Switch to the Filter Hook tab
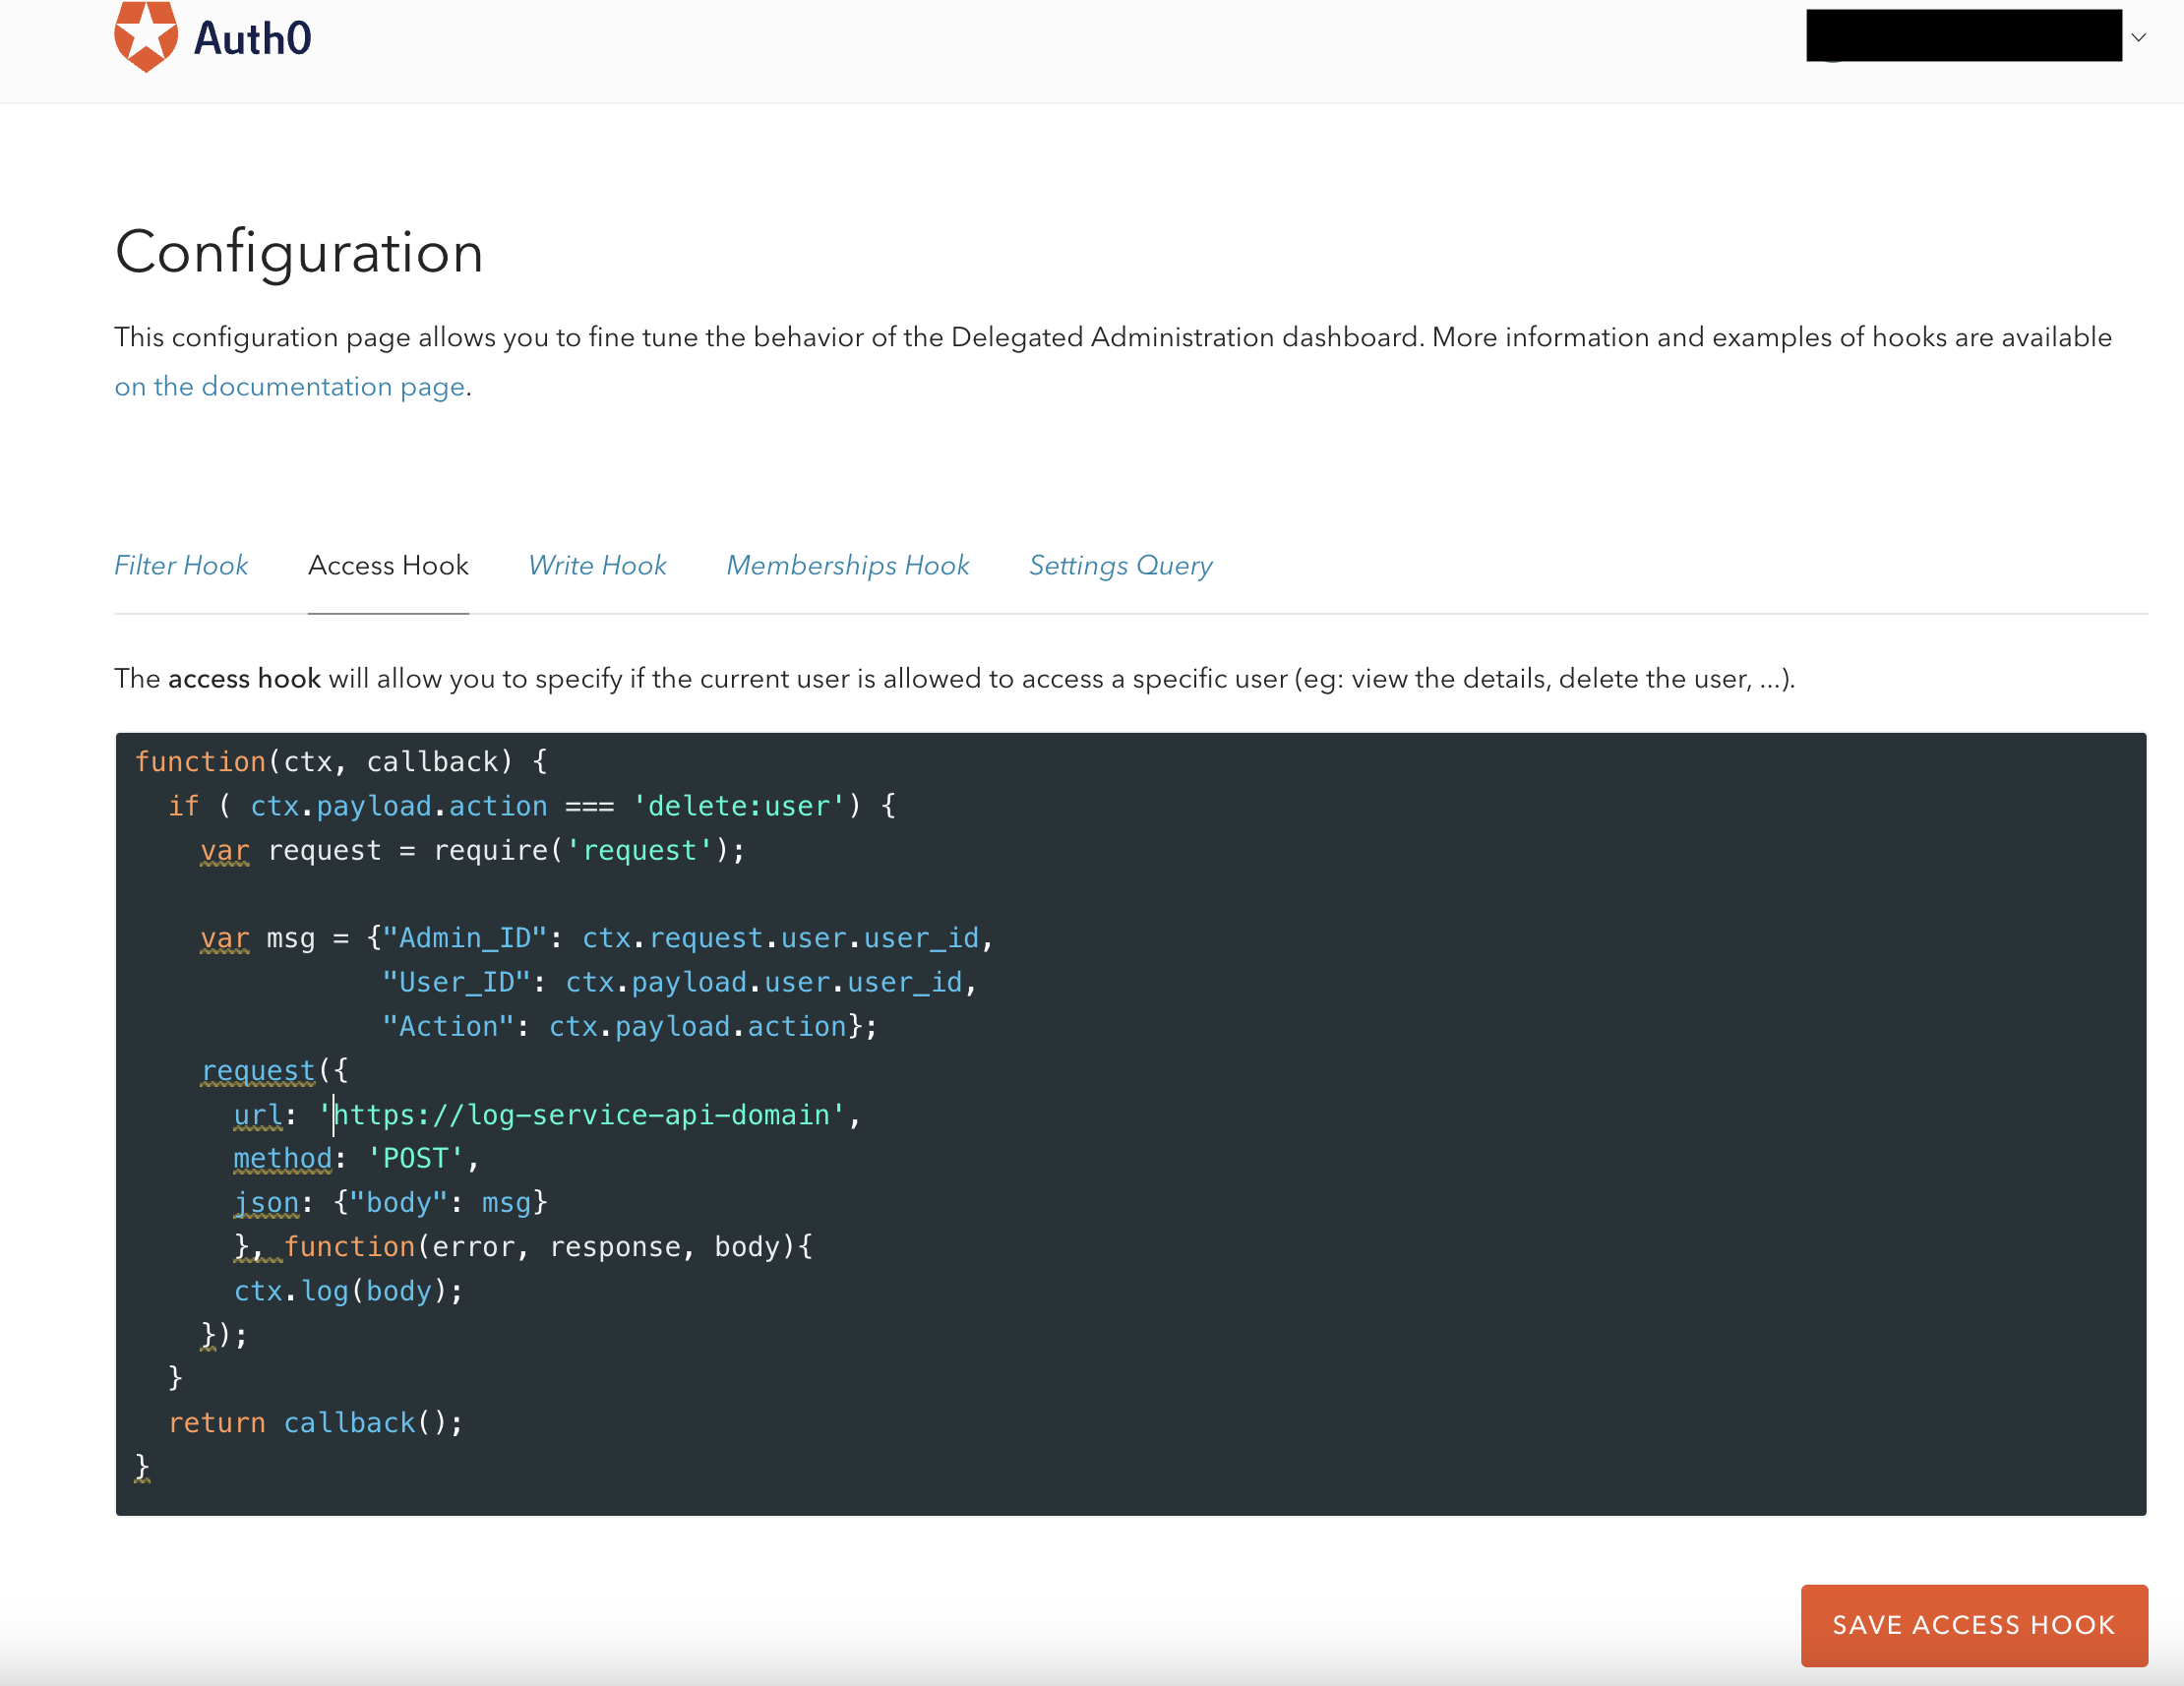The width and height of the screenshot is (2184, 1686). pos(181,566)
